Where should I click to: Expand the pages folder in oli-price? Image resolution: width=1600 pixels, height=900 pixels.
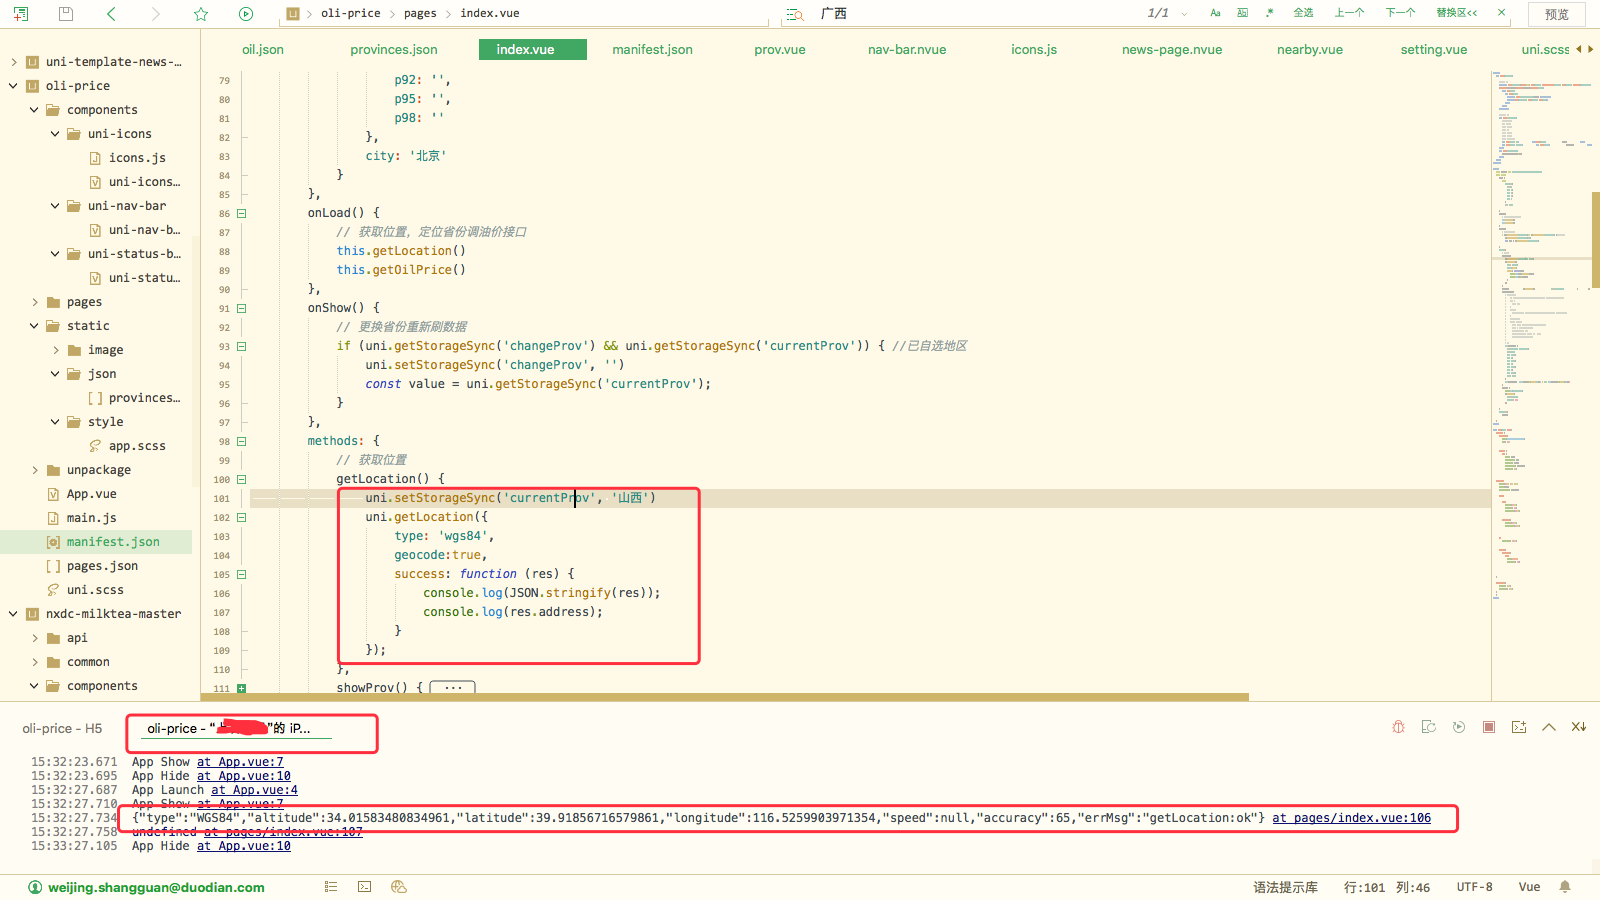point(35,302)
